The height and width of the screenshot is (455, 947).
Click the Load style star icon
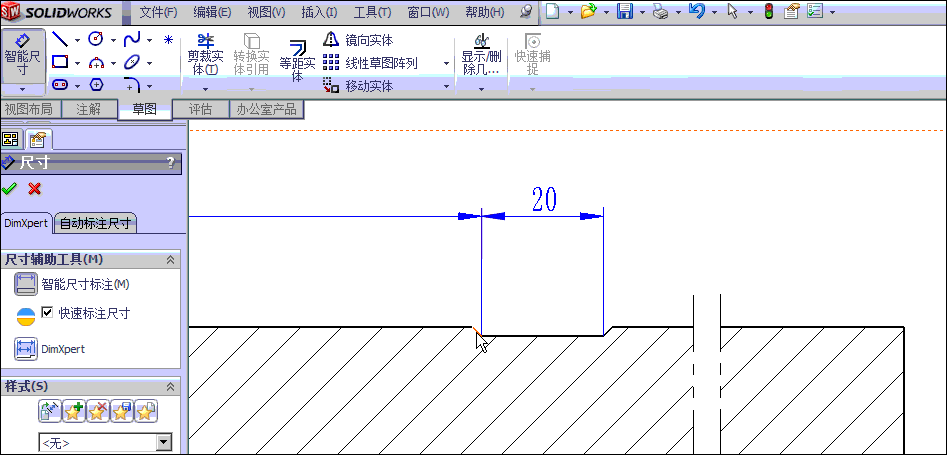146,411
